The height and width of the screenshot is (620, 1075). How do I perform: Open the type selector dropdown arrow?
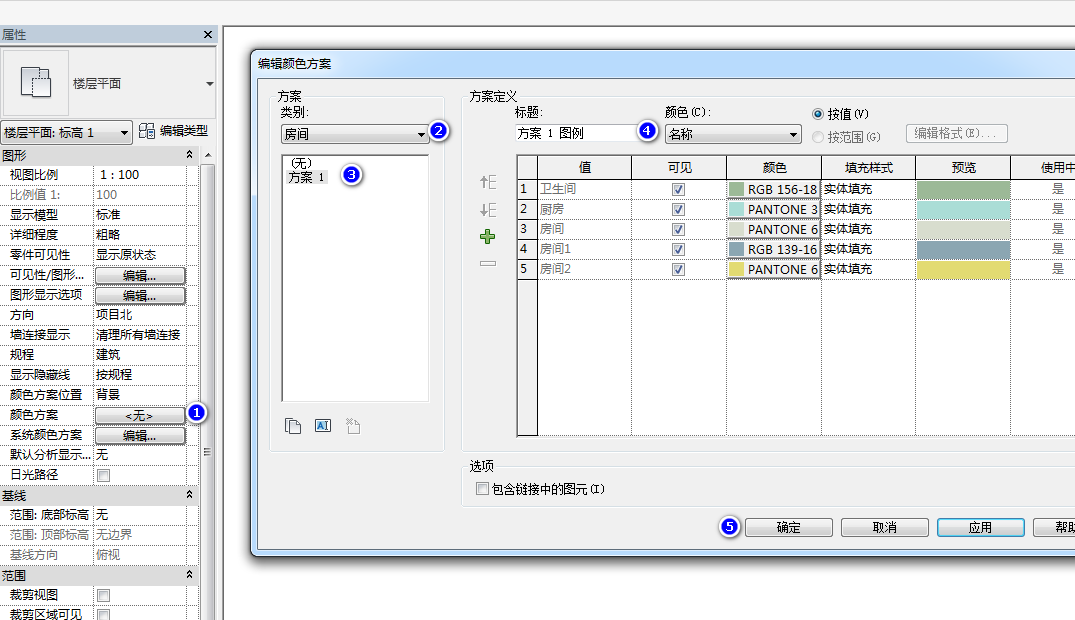[210, 84]
